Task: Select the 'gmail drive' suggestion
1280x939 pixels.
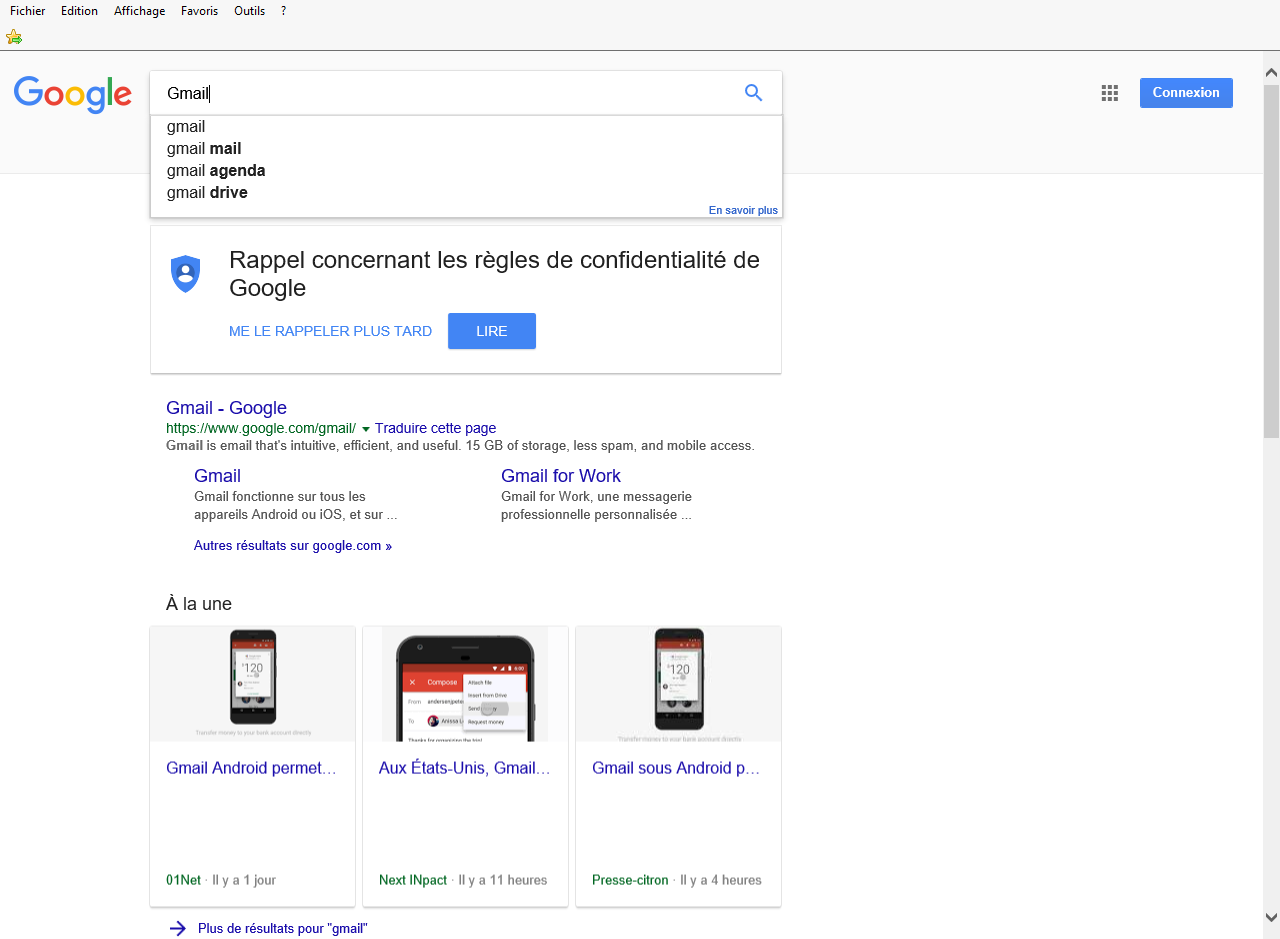Action: click(x=466, y=193)
